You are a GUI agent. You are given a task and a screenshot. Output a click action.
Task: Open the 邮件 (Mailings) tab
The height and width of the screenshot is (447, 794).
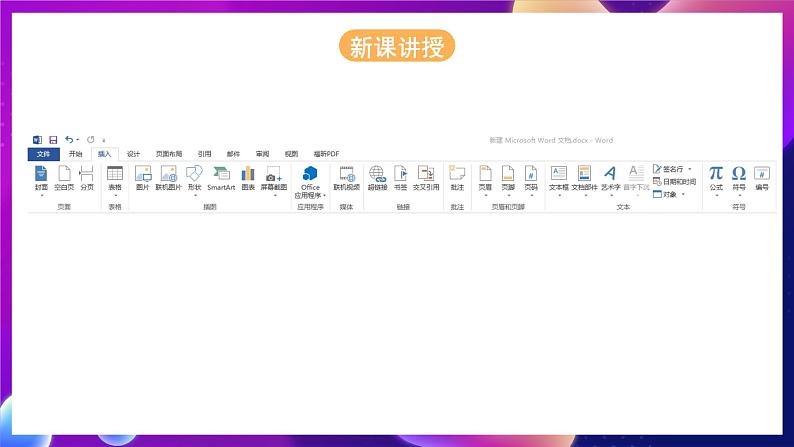[x=233, y=154]
